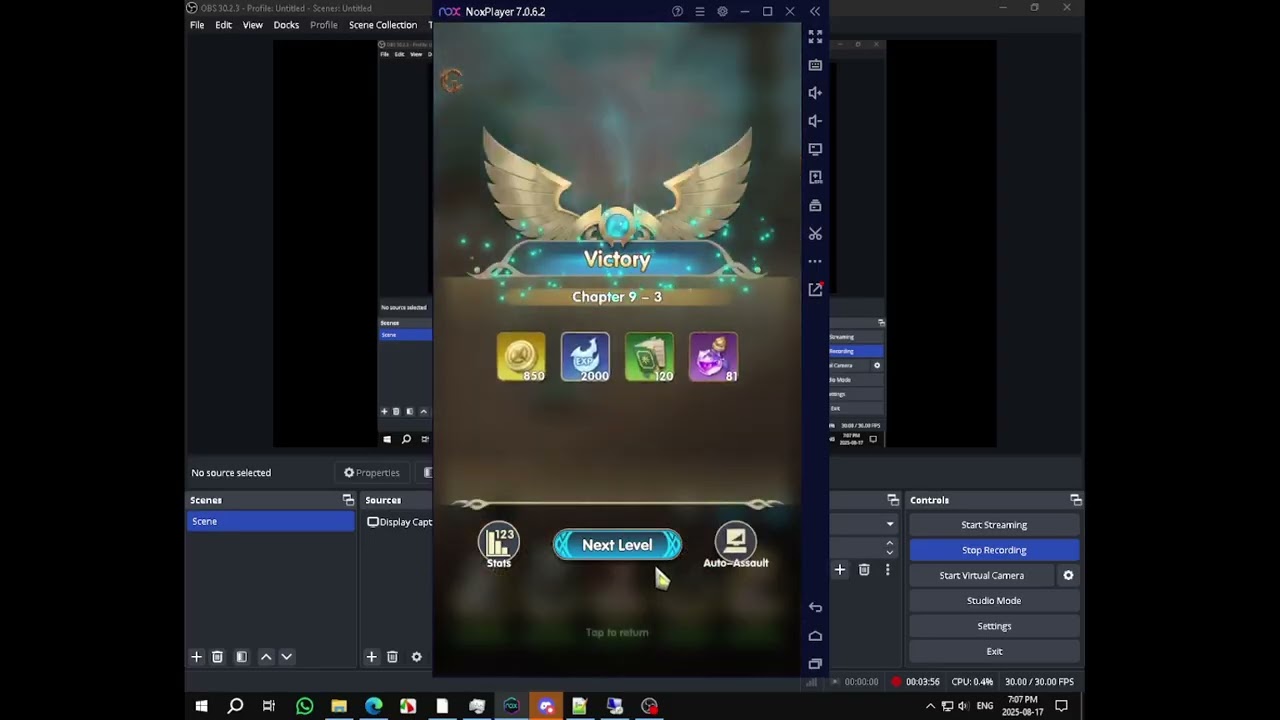Open NoxPlayer help question icon
The width and height of the screenshot is (1280, 720).
pos(677,11)
